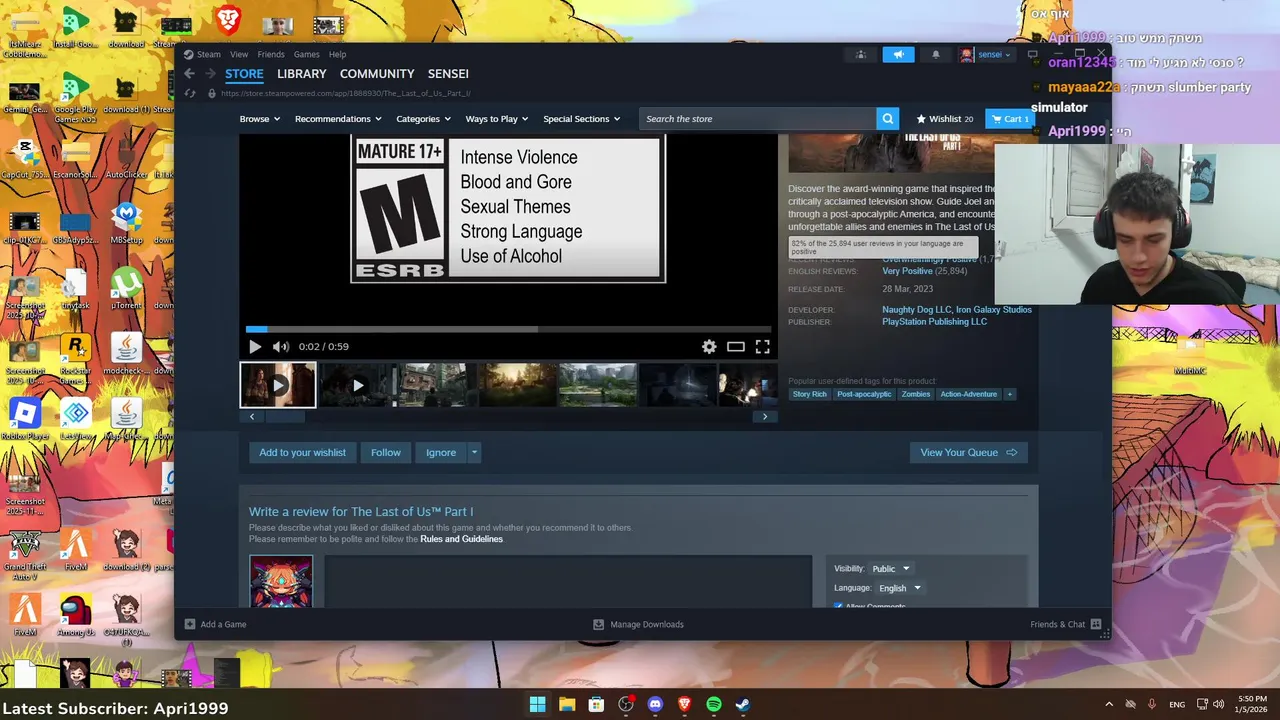The image size is (1280, 720).
Task: Open the Games menu
Action: click(x=307, y=55)
